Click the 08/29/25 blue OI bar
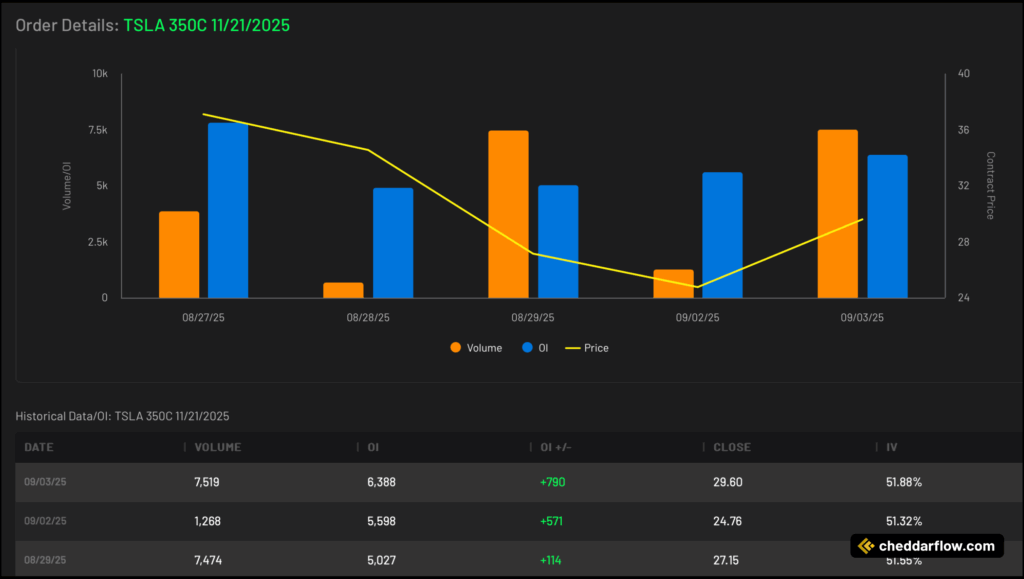 coord(558,242)
